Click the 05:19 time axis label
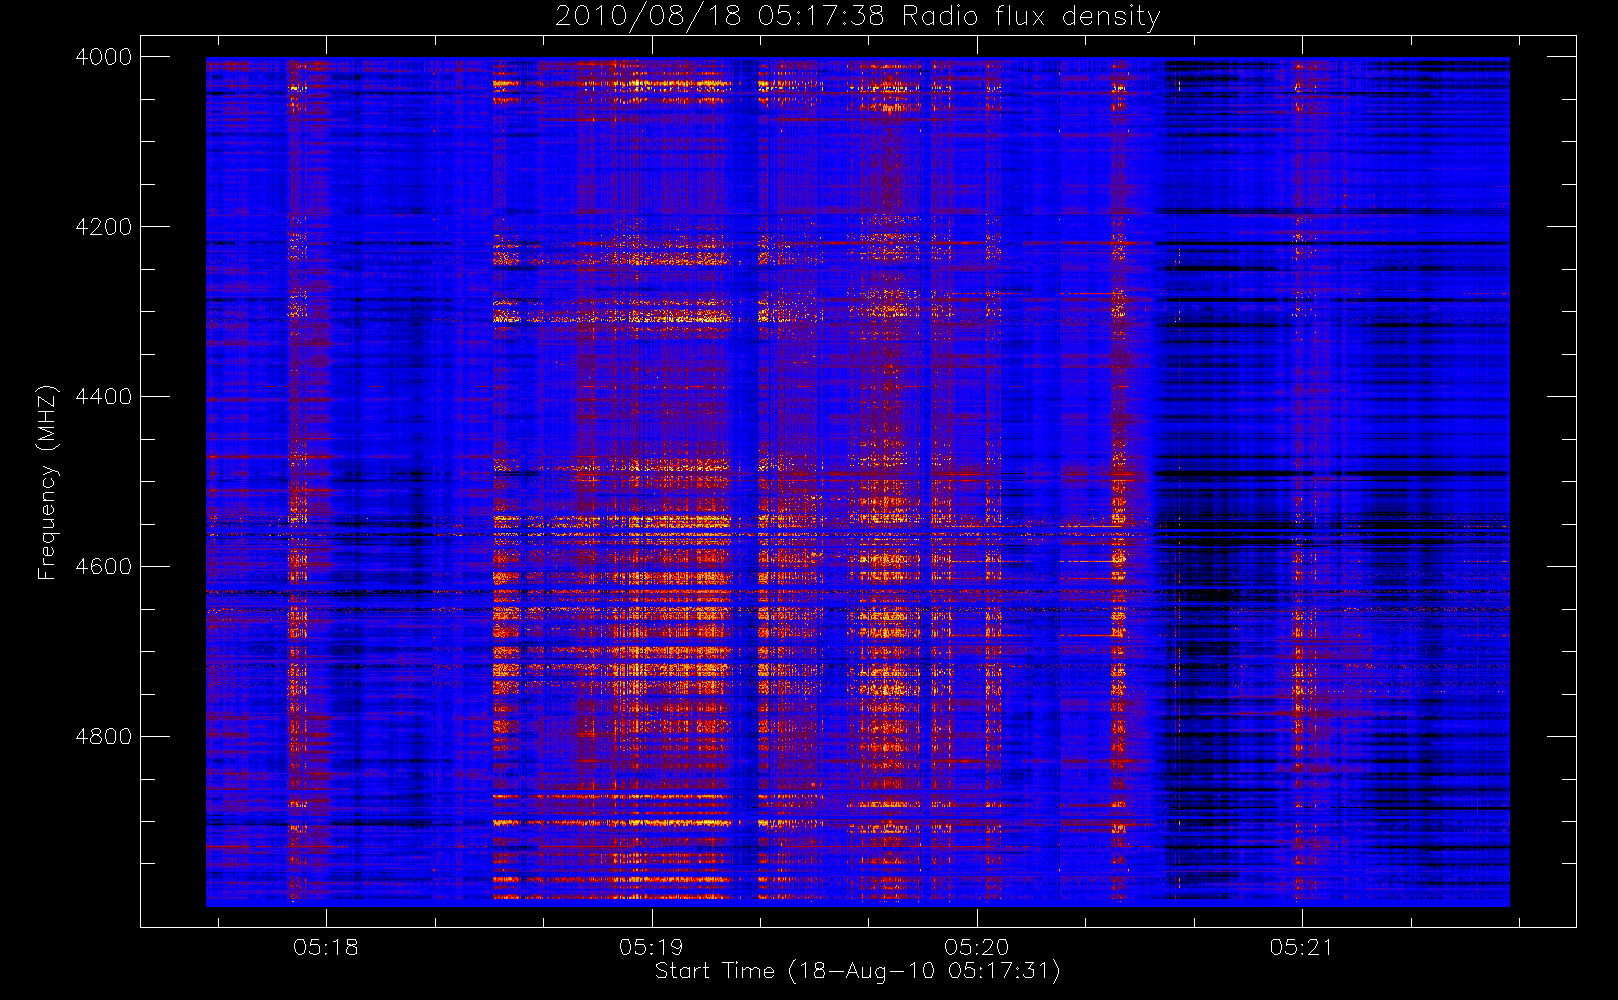Screen dimensions: 1618x1000 [651, 947]
